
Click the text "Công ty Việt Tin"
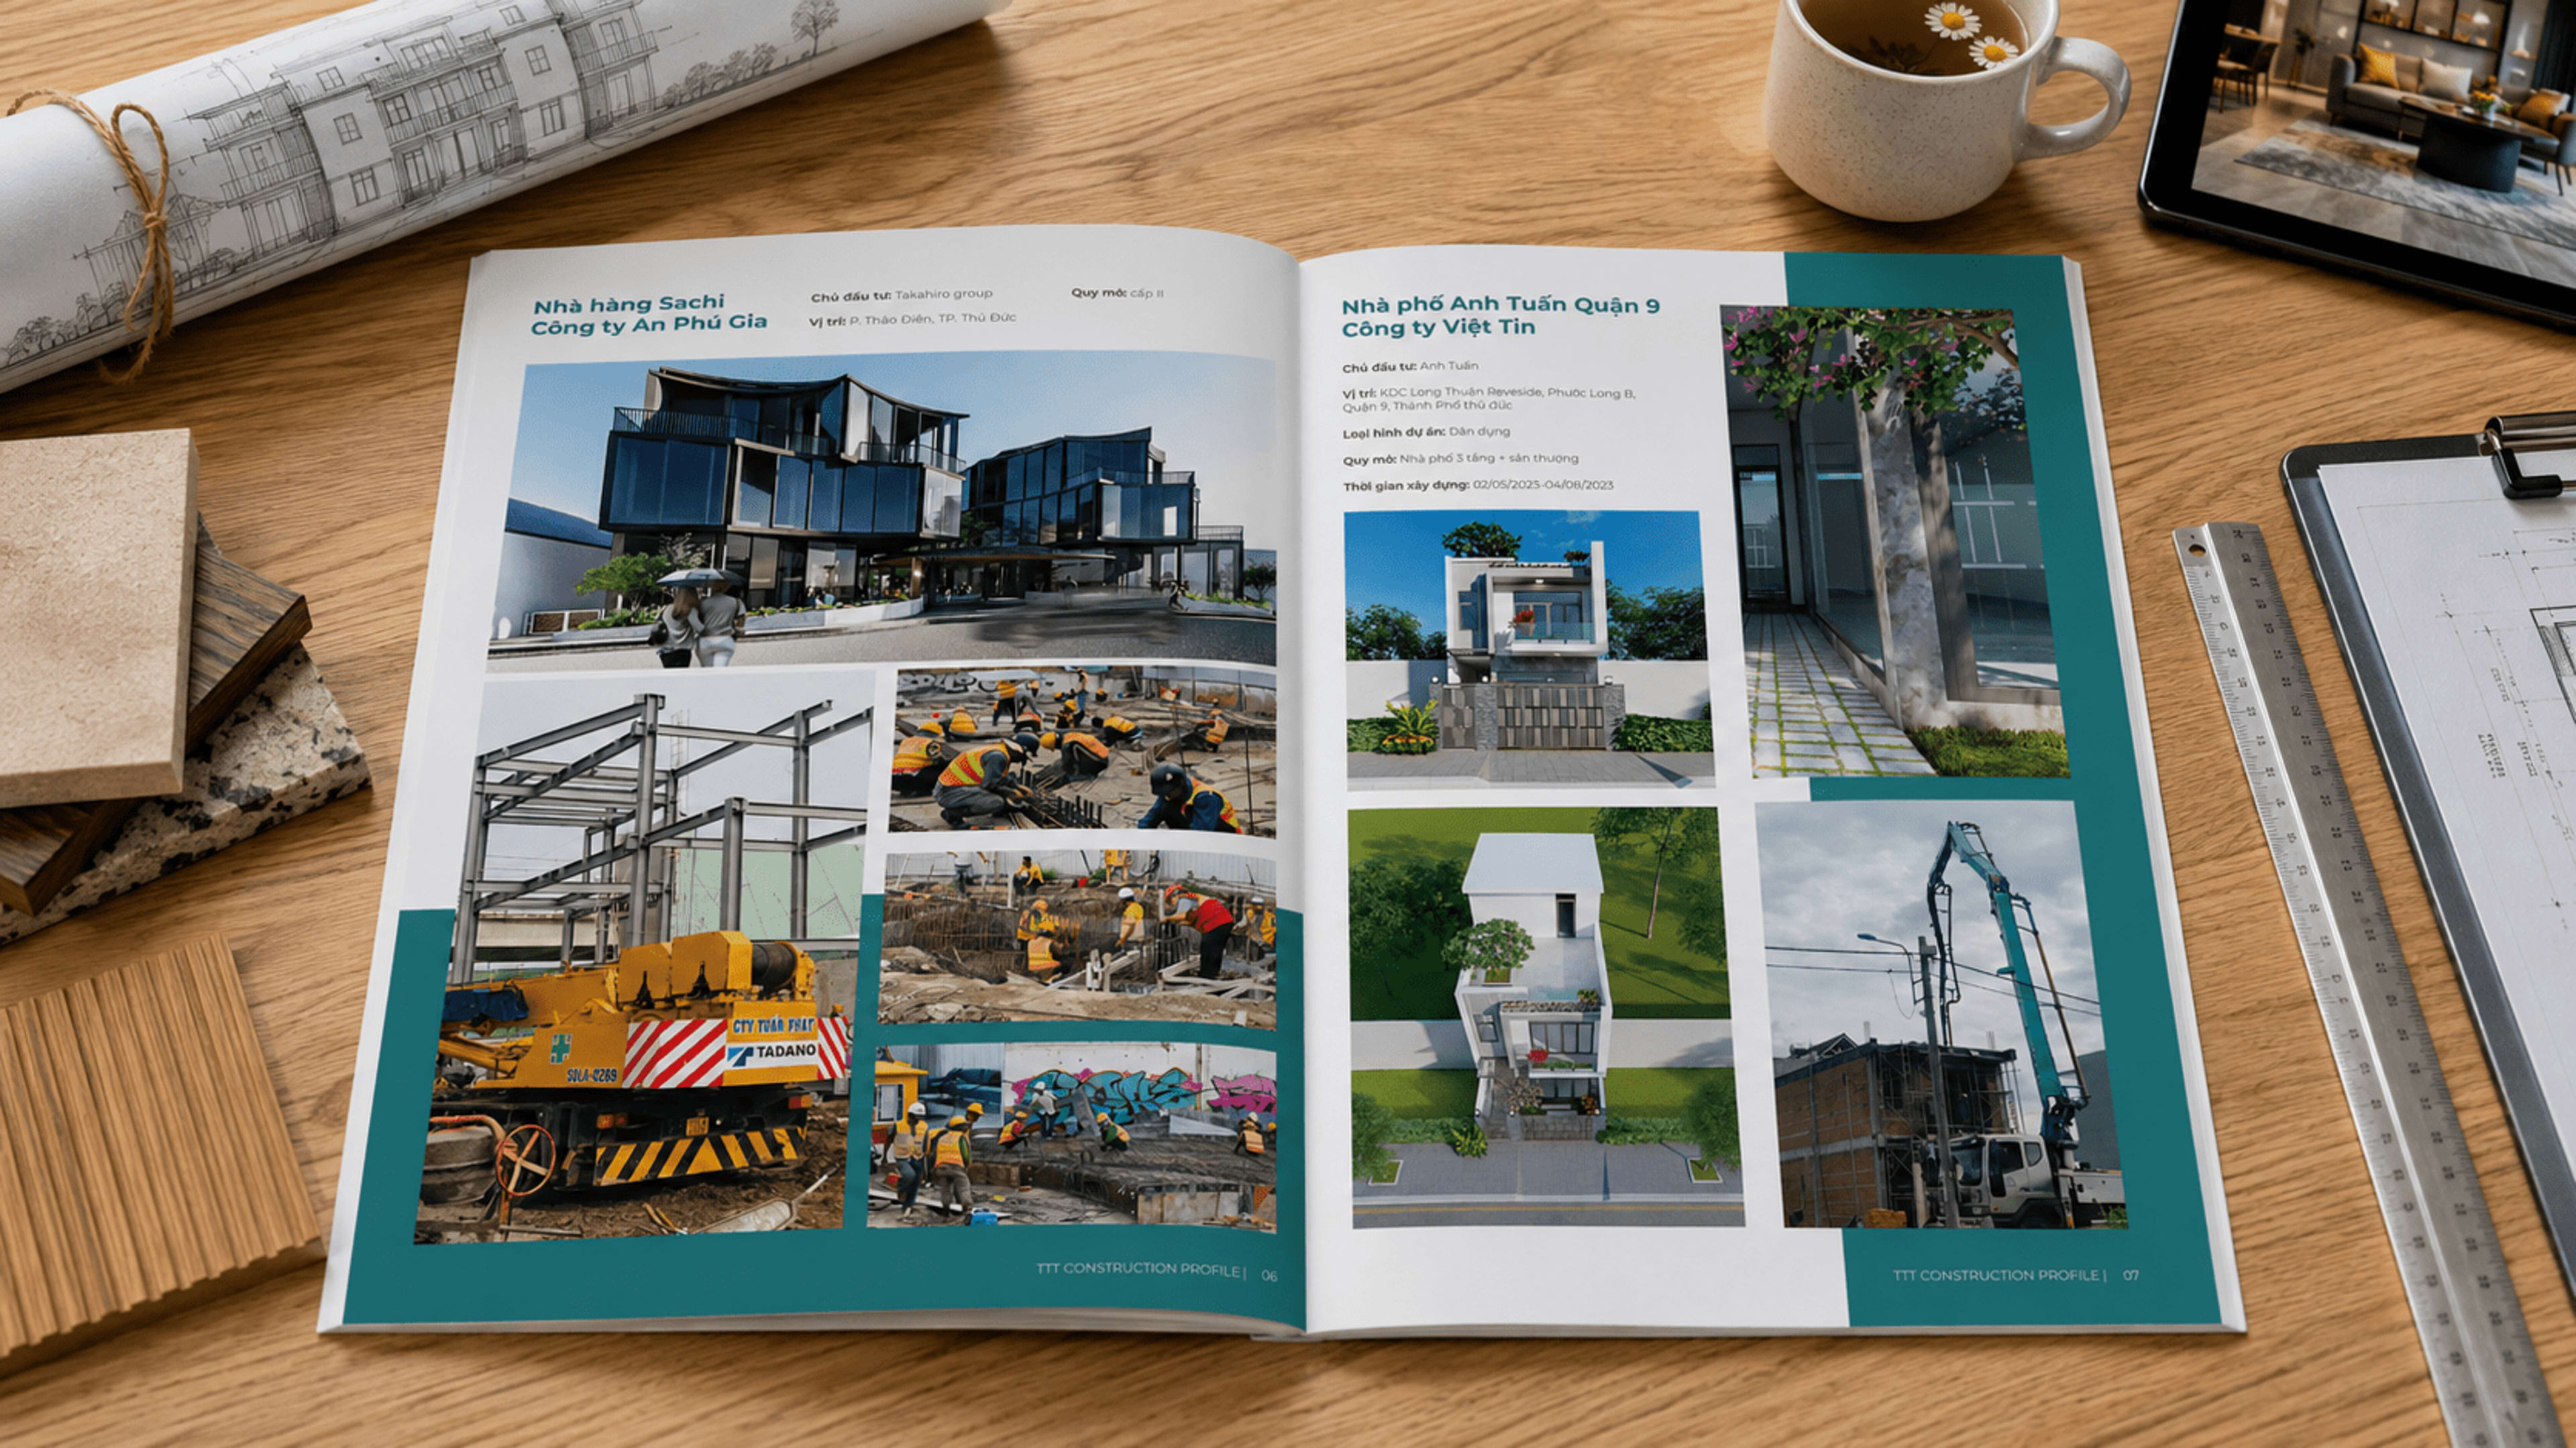coord(1438,328)
